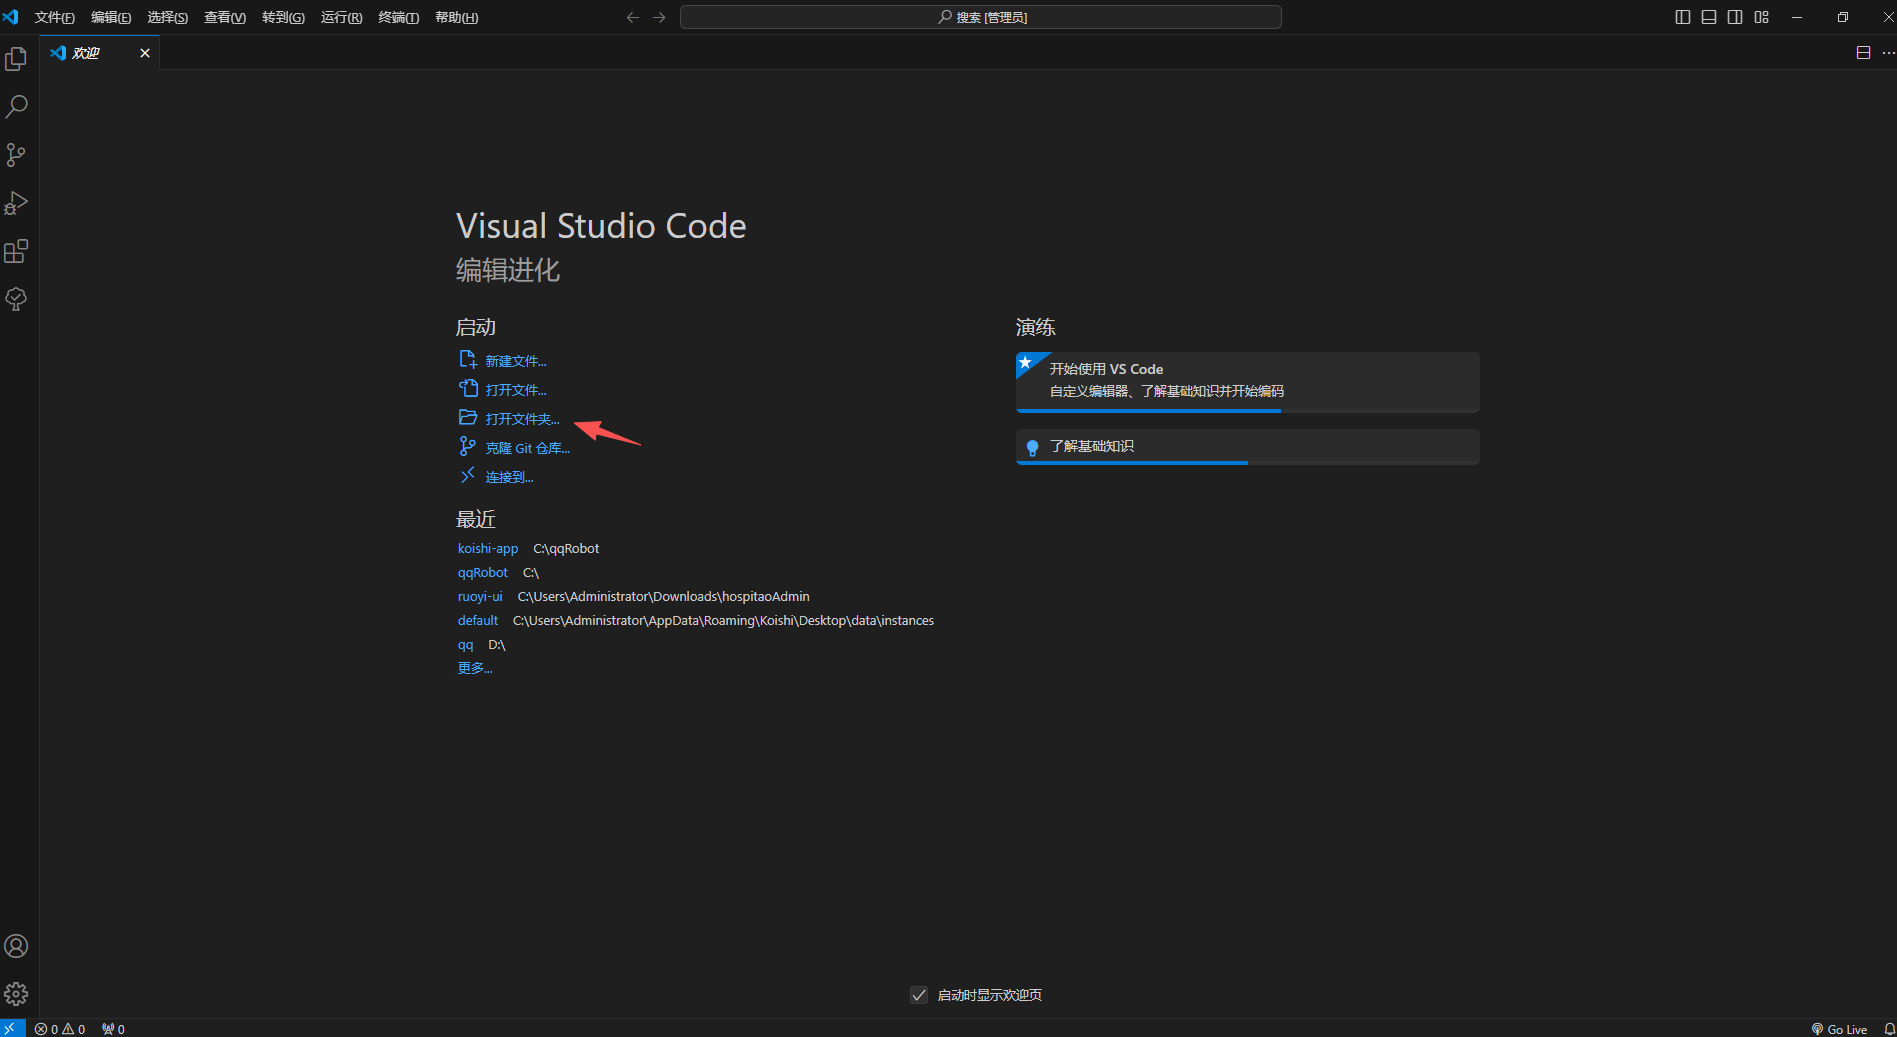Open the Extensions view icon
Viewport: 1897px width, 1037px height.
point(16,251)
